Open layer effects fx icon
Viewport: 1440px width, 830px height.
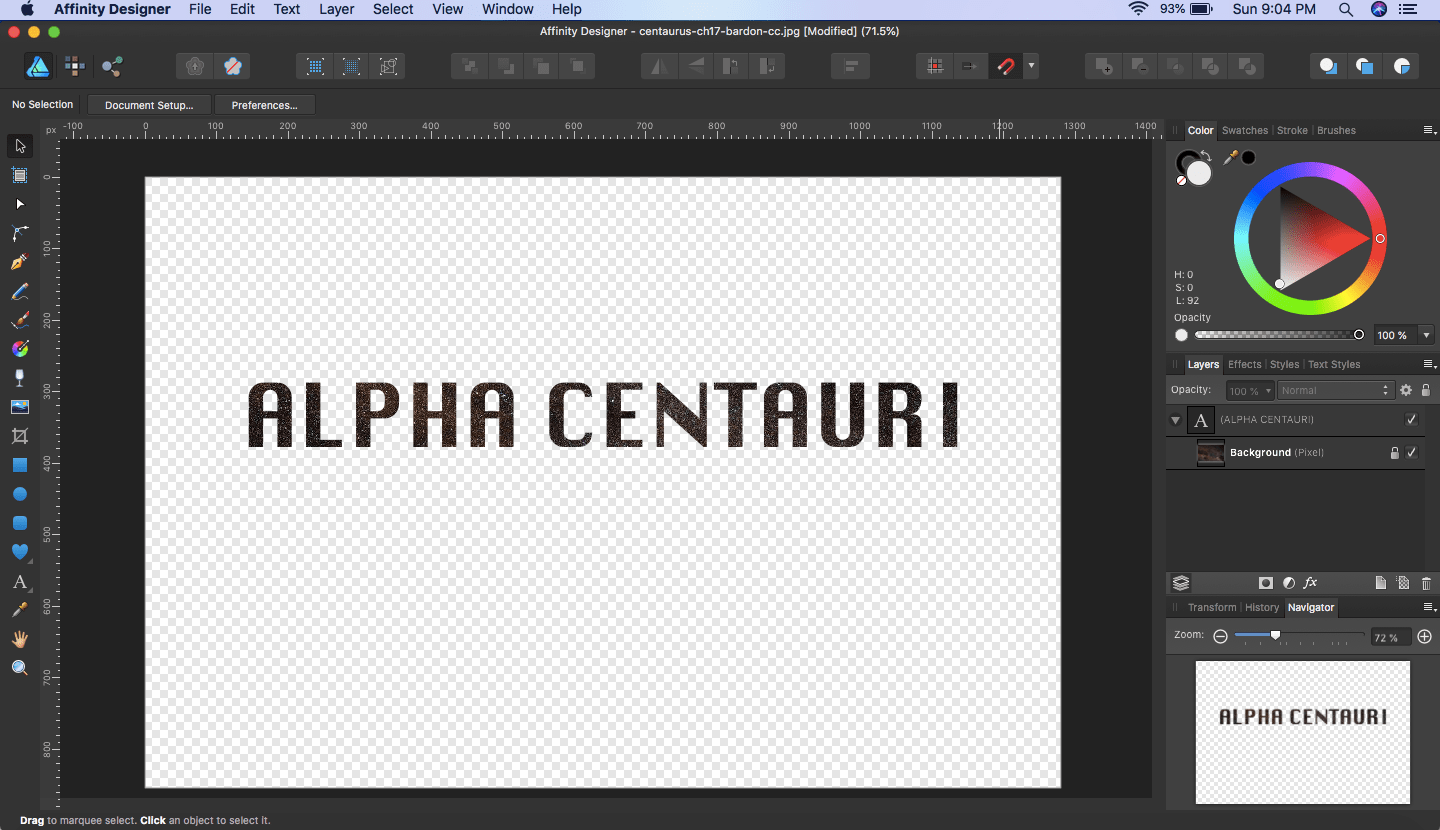[1310, 583]
